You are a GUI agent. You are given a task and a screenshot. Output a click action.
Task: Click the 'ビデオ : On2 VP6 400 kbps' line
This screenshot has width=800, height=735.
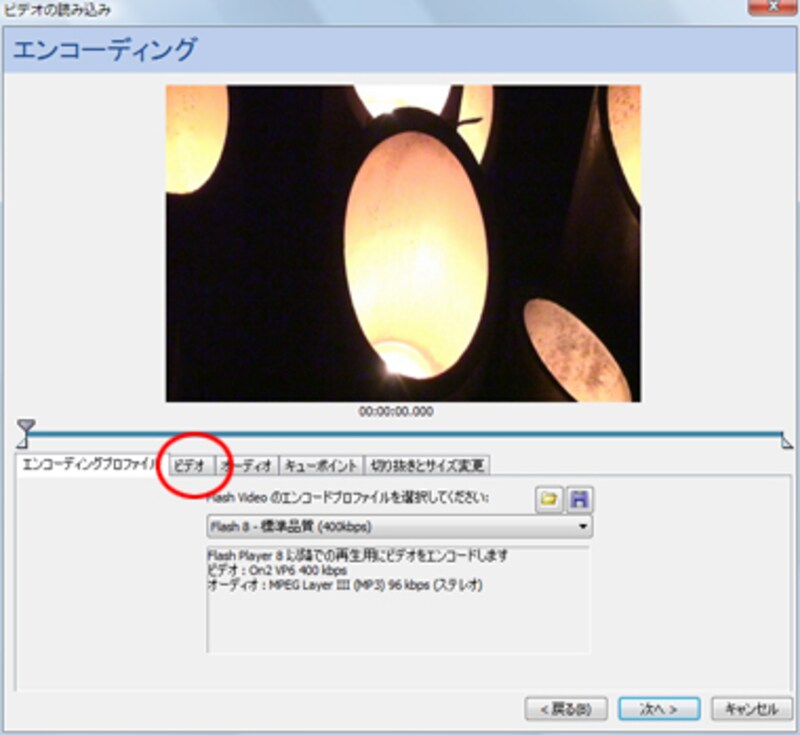(277, 570)
